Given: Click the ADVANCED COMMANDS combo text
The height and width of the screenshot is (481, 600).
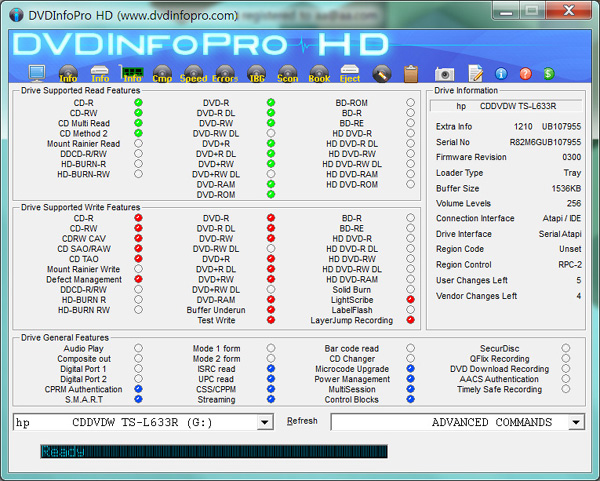Looking at the screenshot, I should coord(492,422).
